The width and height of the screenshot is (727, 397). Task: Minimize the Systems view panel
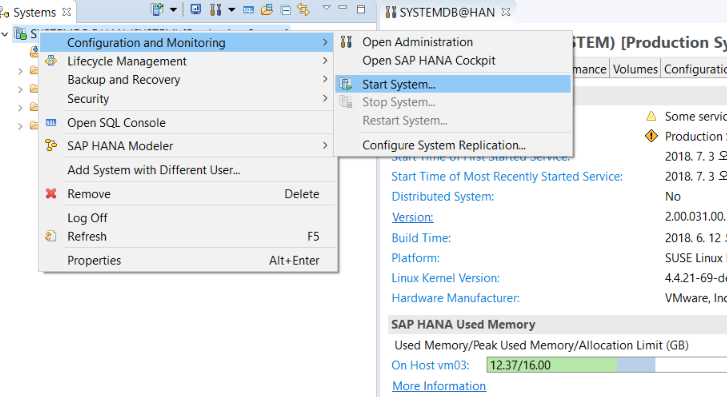pos(343,7)
